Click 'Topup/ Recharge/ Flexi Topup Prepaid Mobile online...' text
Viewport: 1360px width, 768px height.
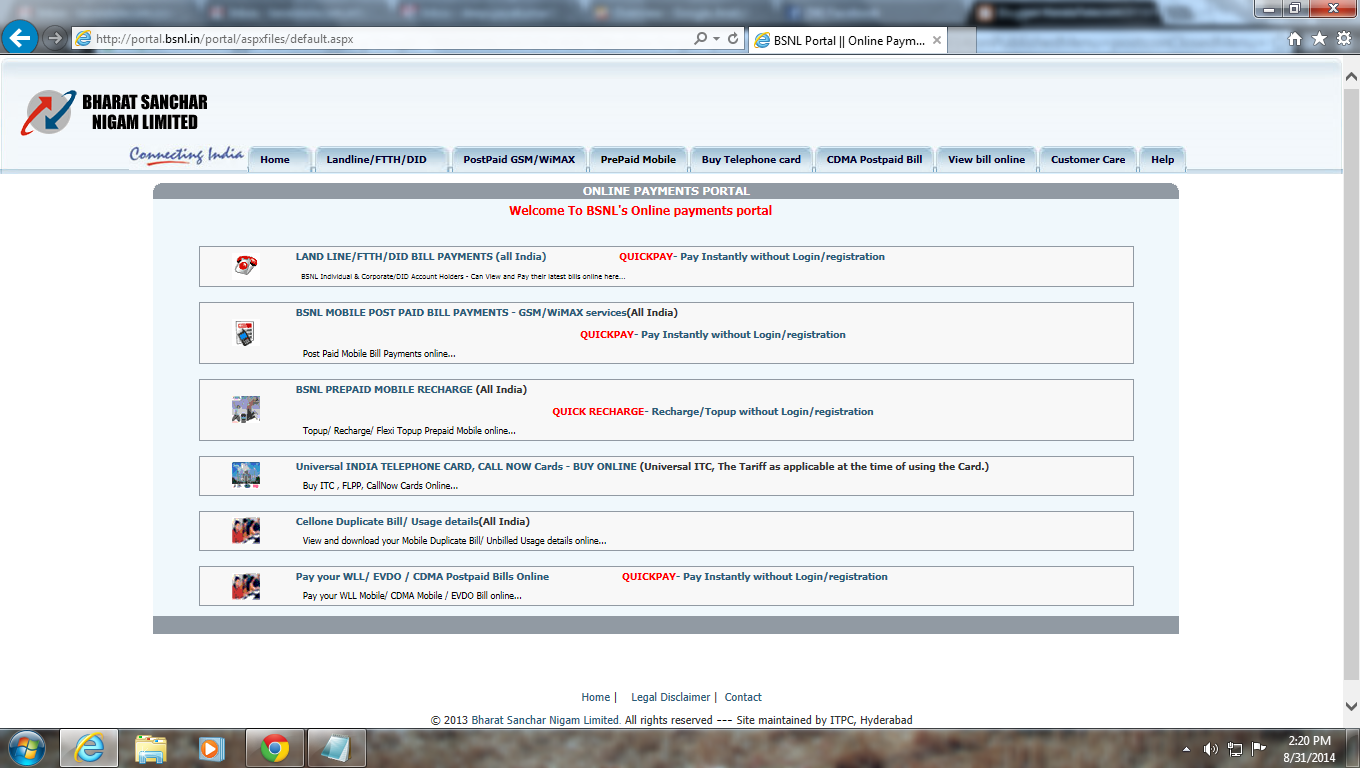(409, 431)
